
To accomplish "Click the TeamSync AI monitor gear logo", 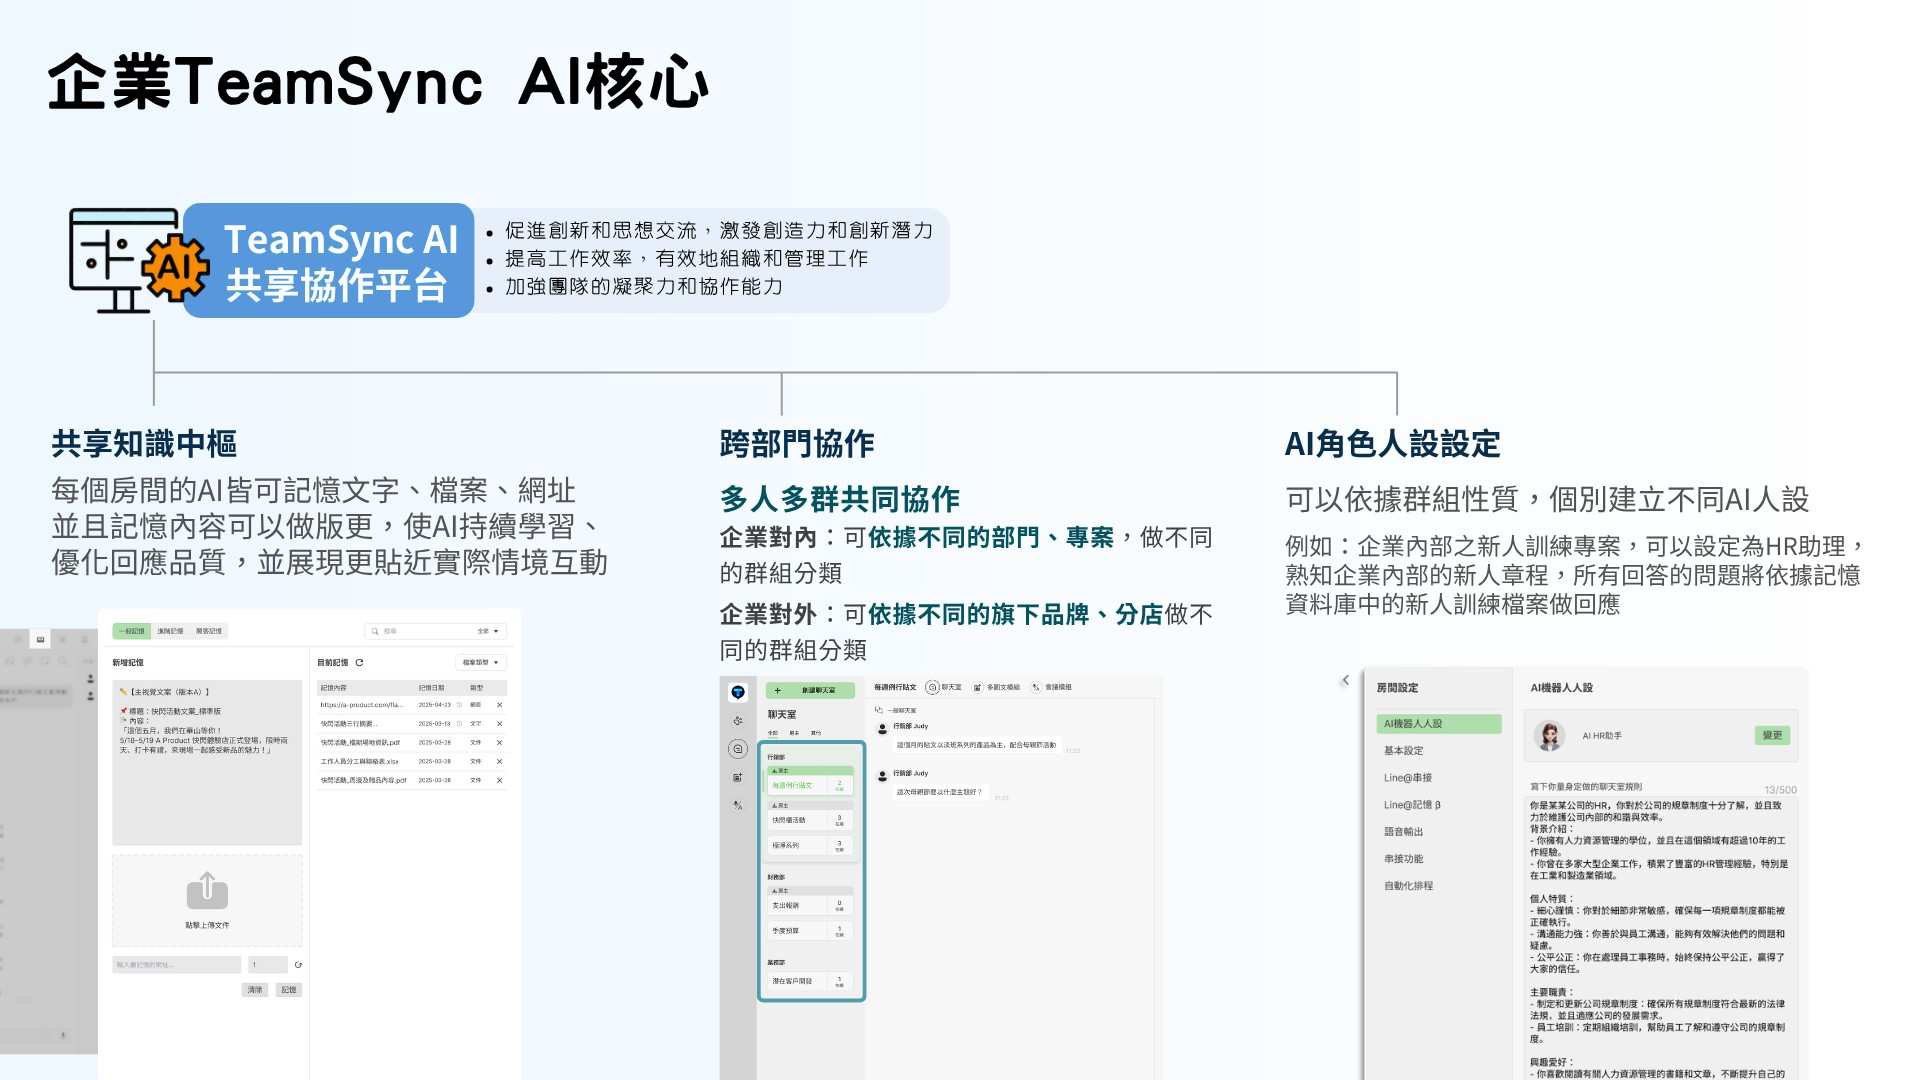I will click(x=138, y=260).
